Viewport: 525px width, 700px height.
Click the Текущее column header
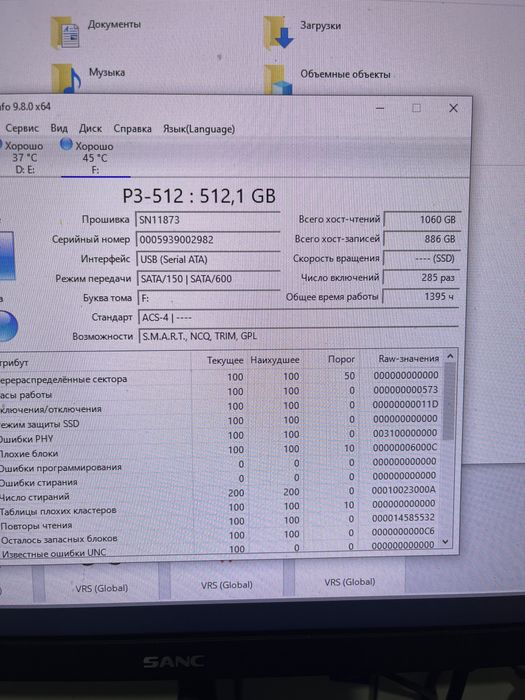[225, 360]
